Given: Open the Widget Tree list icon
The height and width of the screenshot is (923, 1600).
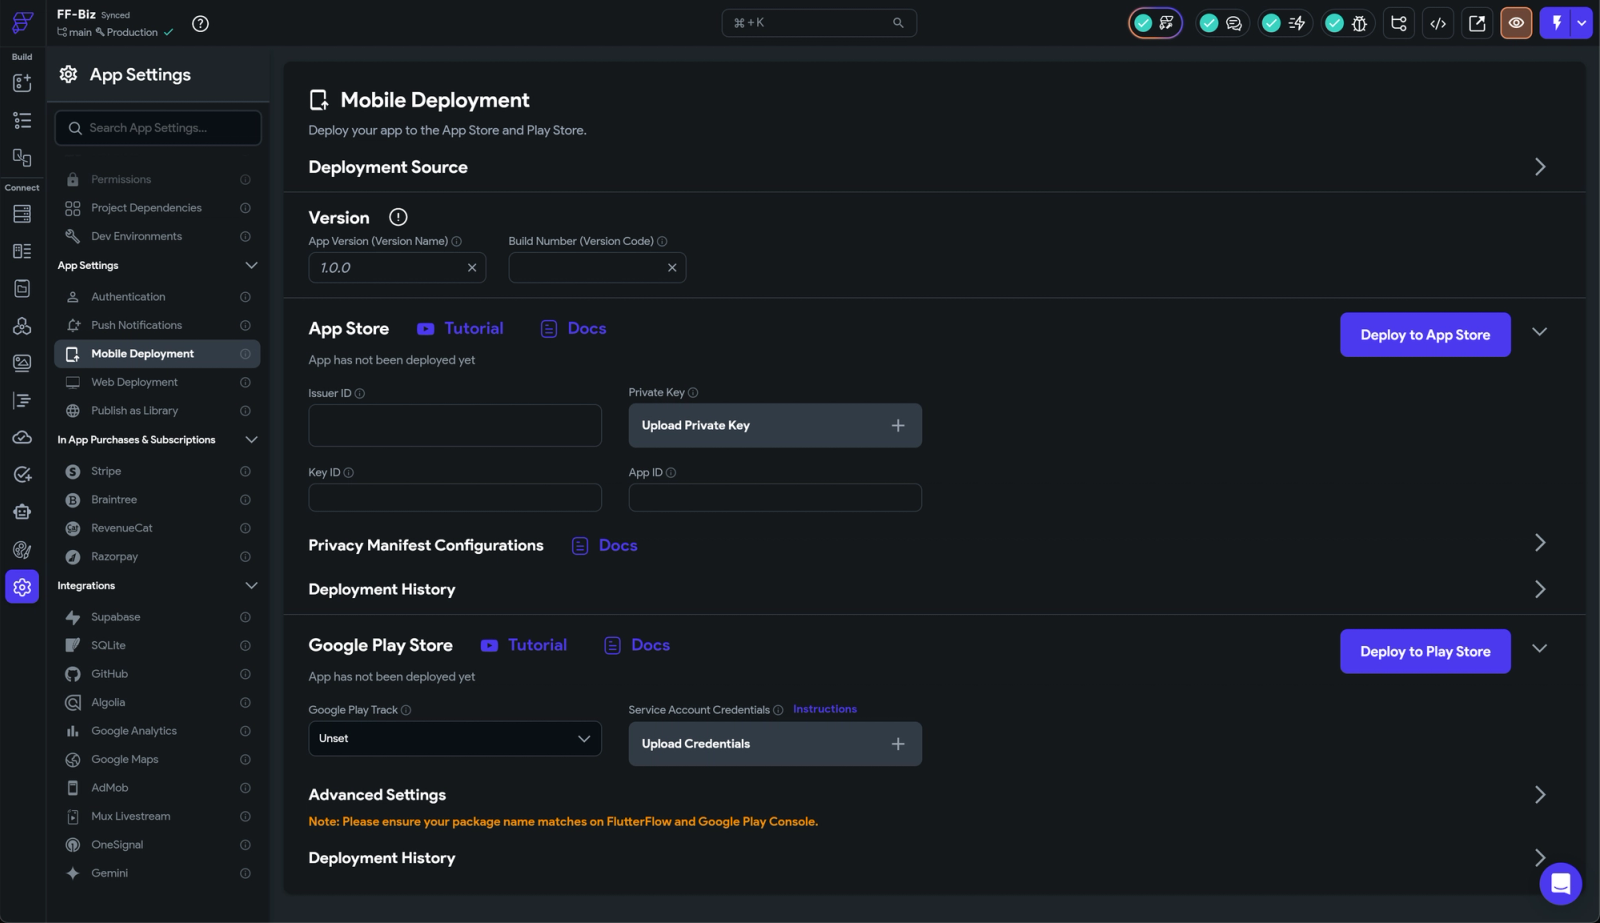Looking at the screenshot, I should click(x=22, y=120).
